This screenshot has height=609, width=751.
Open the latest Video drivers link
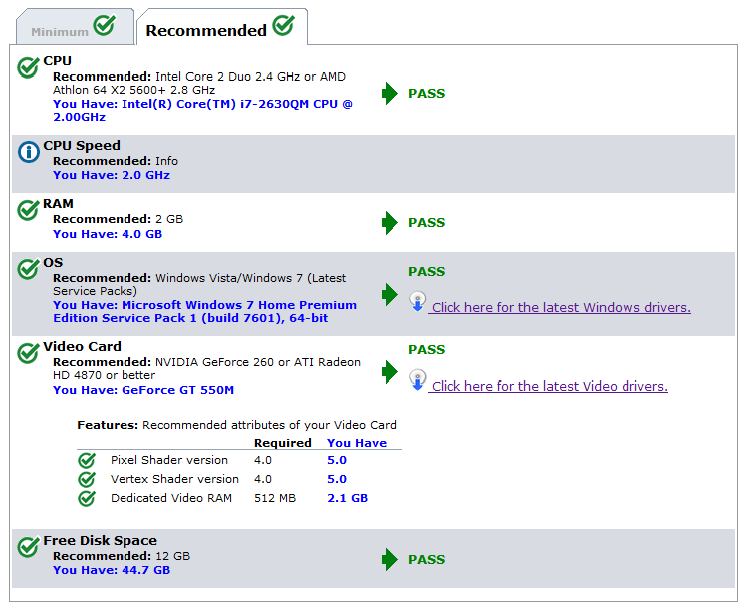(549, 386)
